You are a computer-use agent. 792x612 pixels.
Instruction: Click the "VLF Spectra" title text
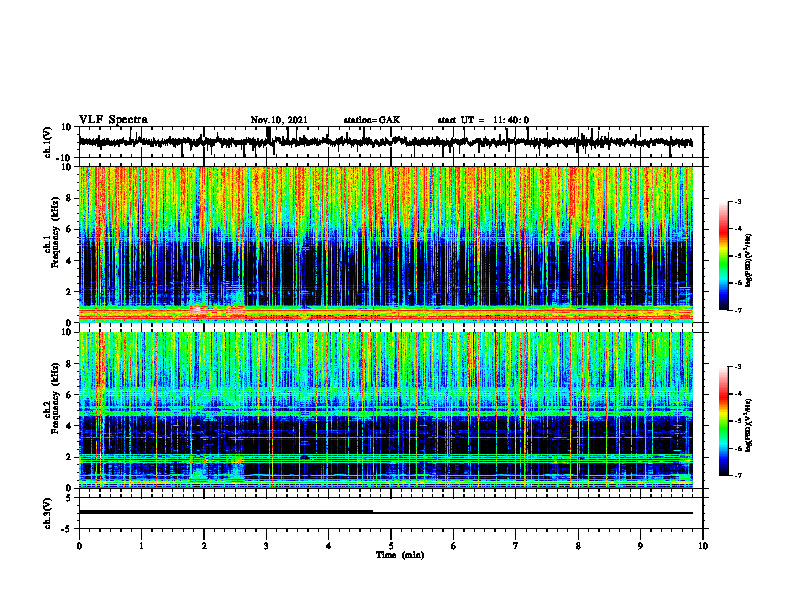click(113, 120)
